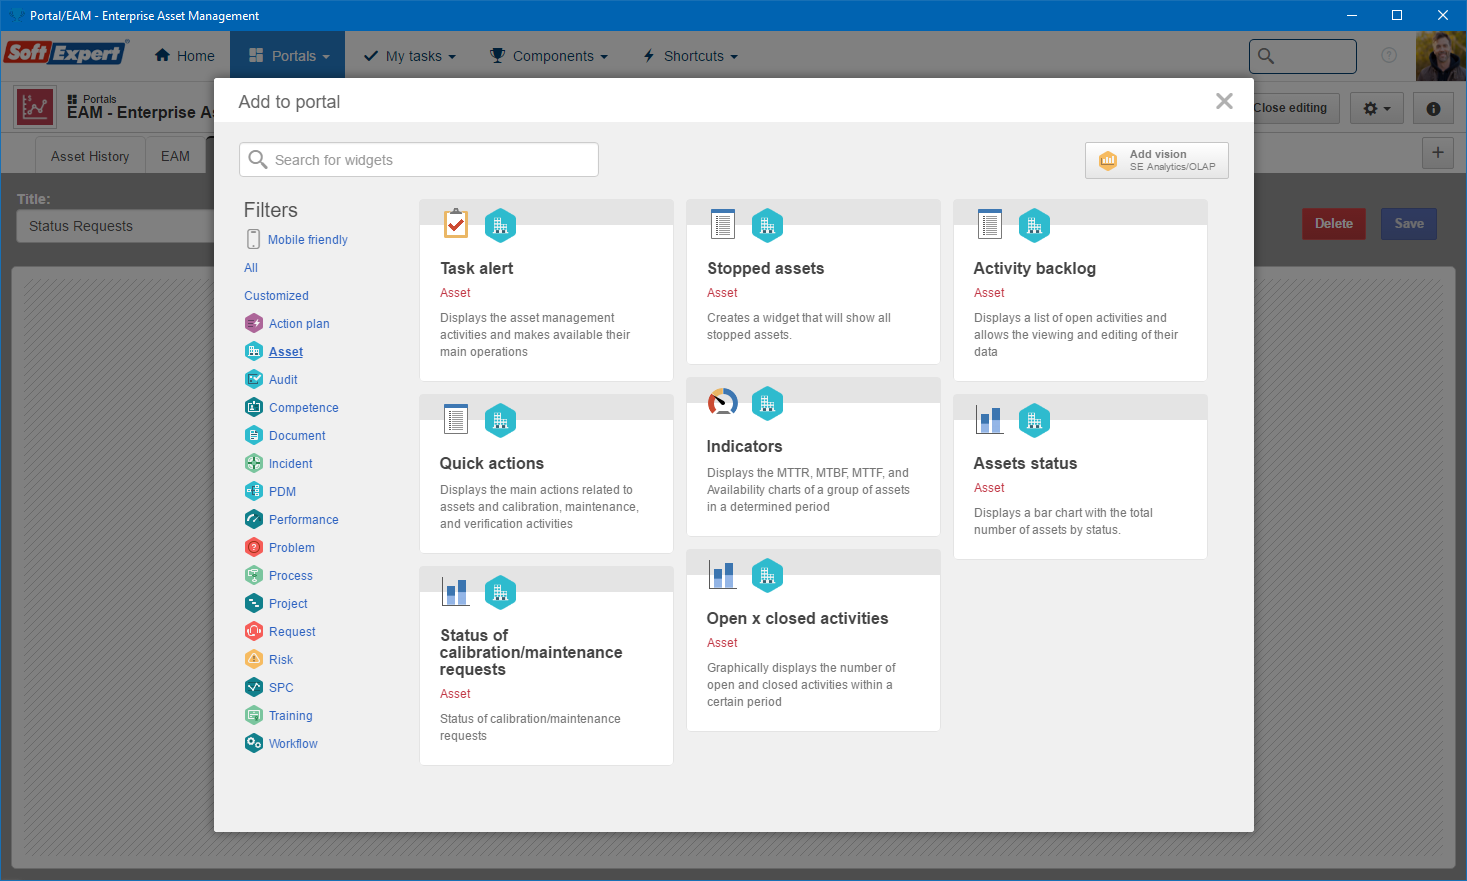The height and width of the screenshot is (881, 1467).
Task: Click magnifier icon in widget search box
Action: point(258,159)
